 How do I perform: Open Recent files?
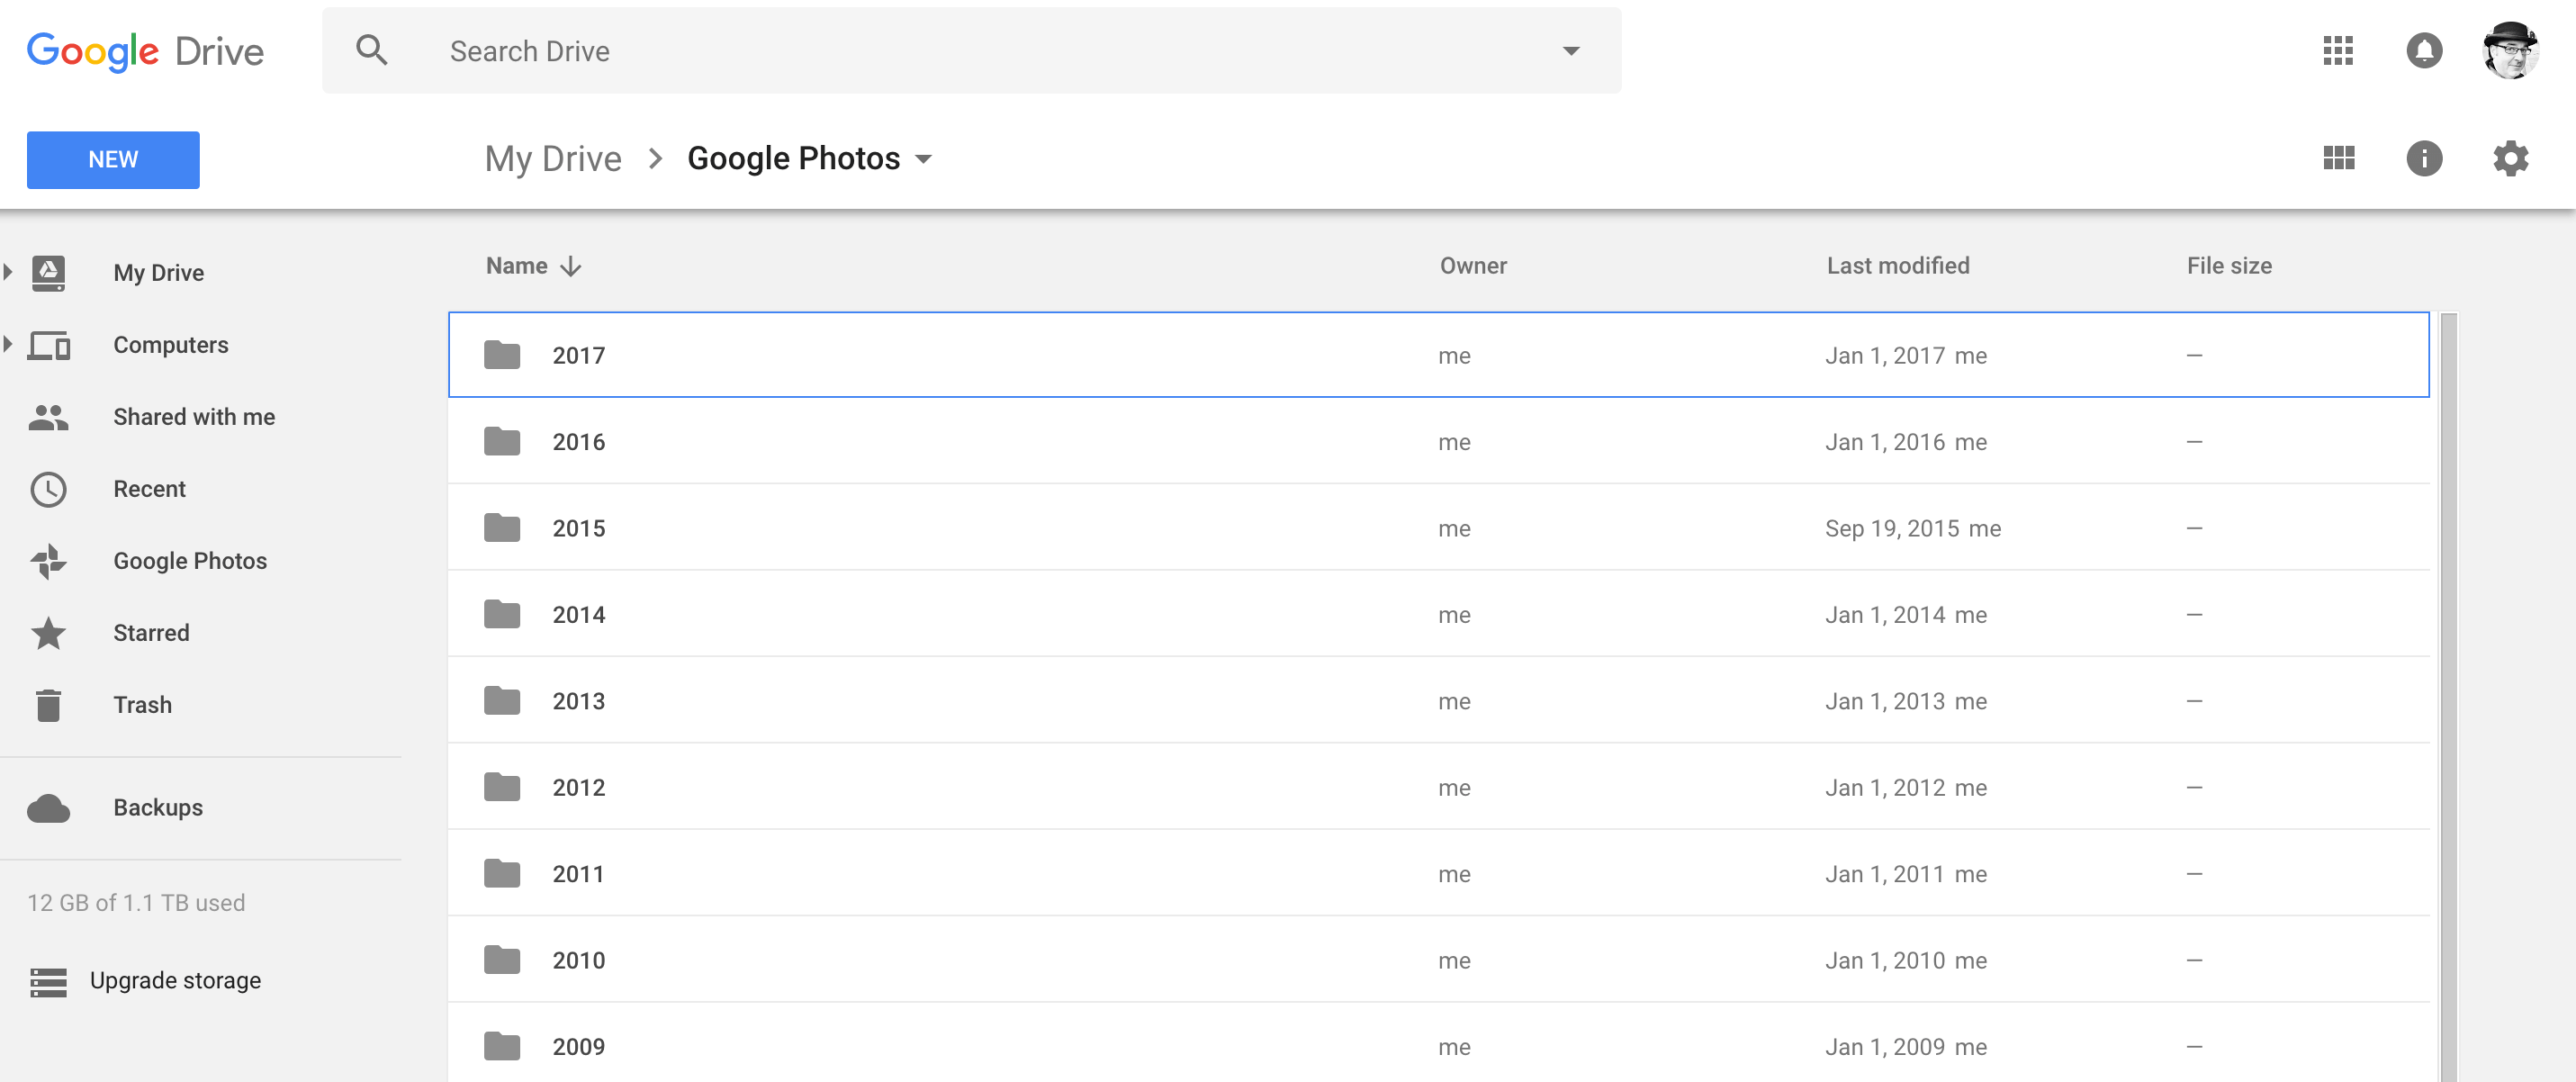tap(149, 489)
